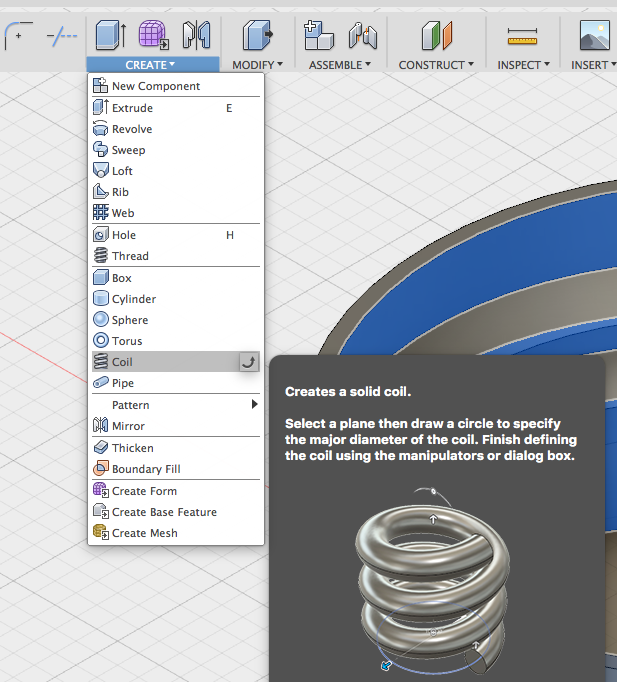This screenshot has width=617, height=682.
Task: Click the Extrude toolbar icon
Action: click(111, 35)
